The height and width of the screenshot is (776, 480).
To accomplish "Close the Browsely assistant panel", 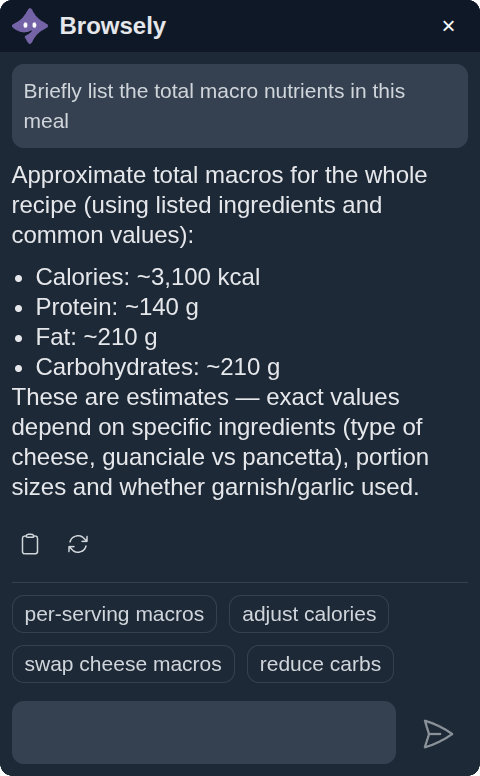I will 448,26.
